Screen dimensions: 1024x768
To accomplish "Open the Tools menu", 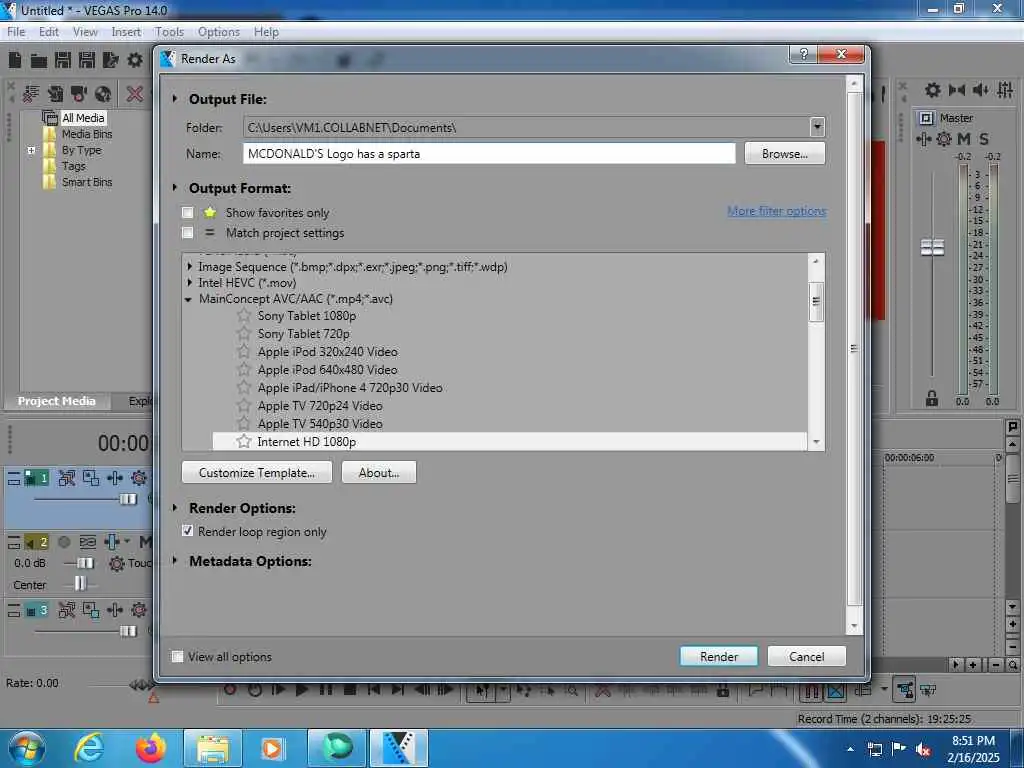I will [169, 31].
